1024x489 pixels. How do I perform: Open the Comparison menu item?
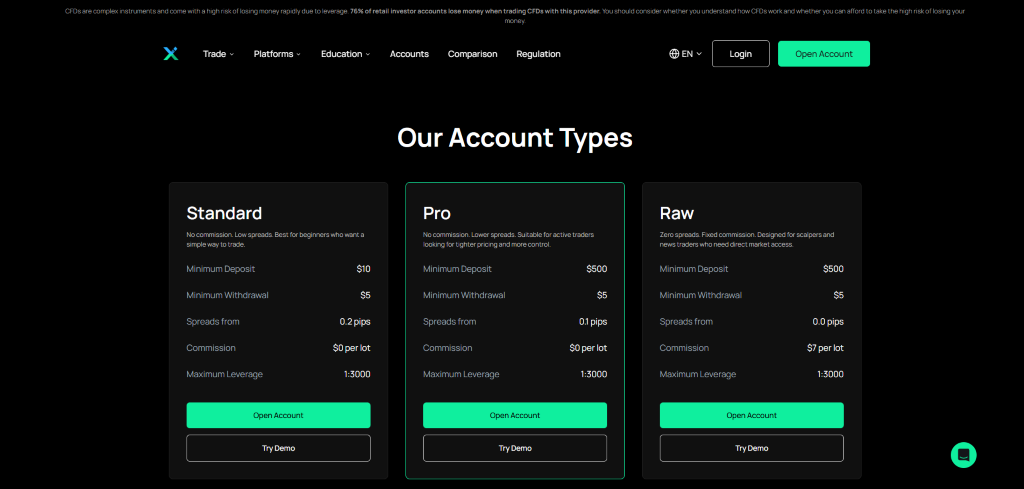tap(472, 54)
